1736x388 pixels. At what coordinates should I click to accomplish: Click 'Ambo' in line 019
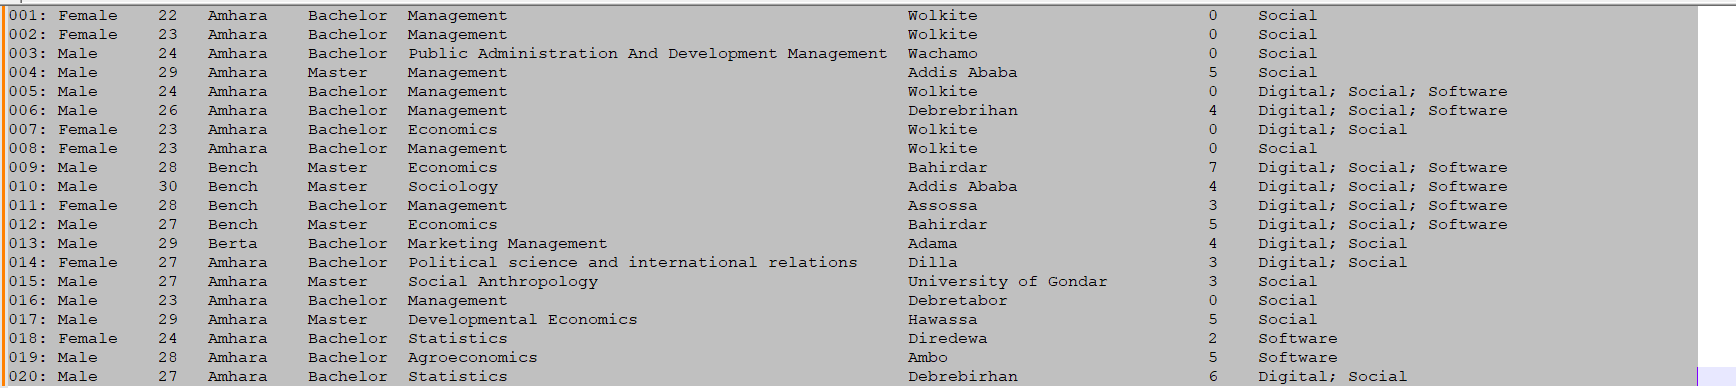point(927,358)
